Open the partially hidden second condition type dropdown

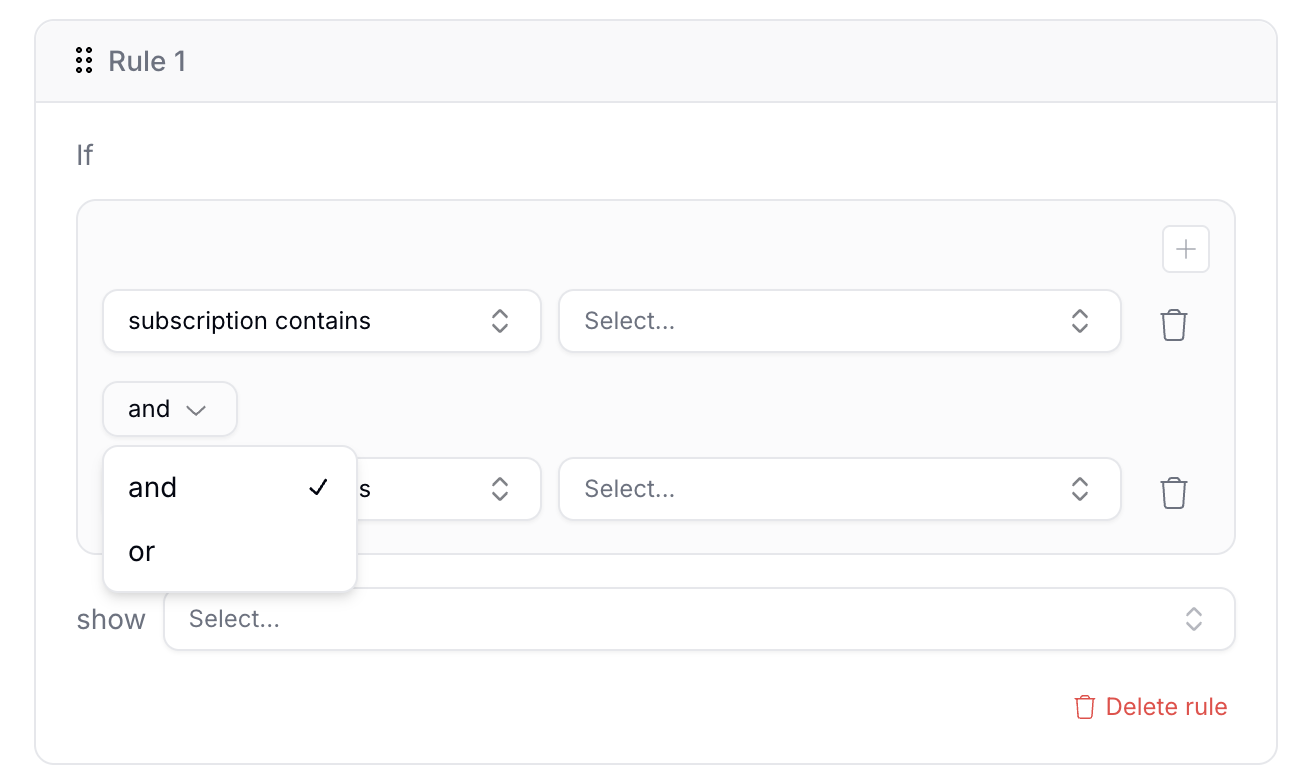click(x=448, y=489)
